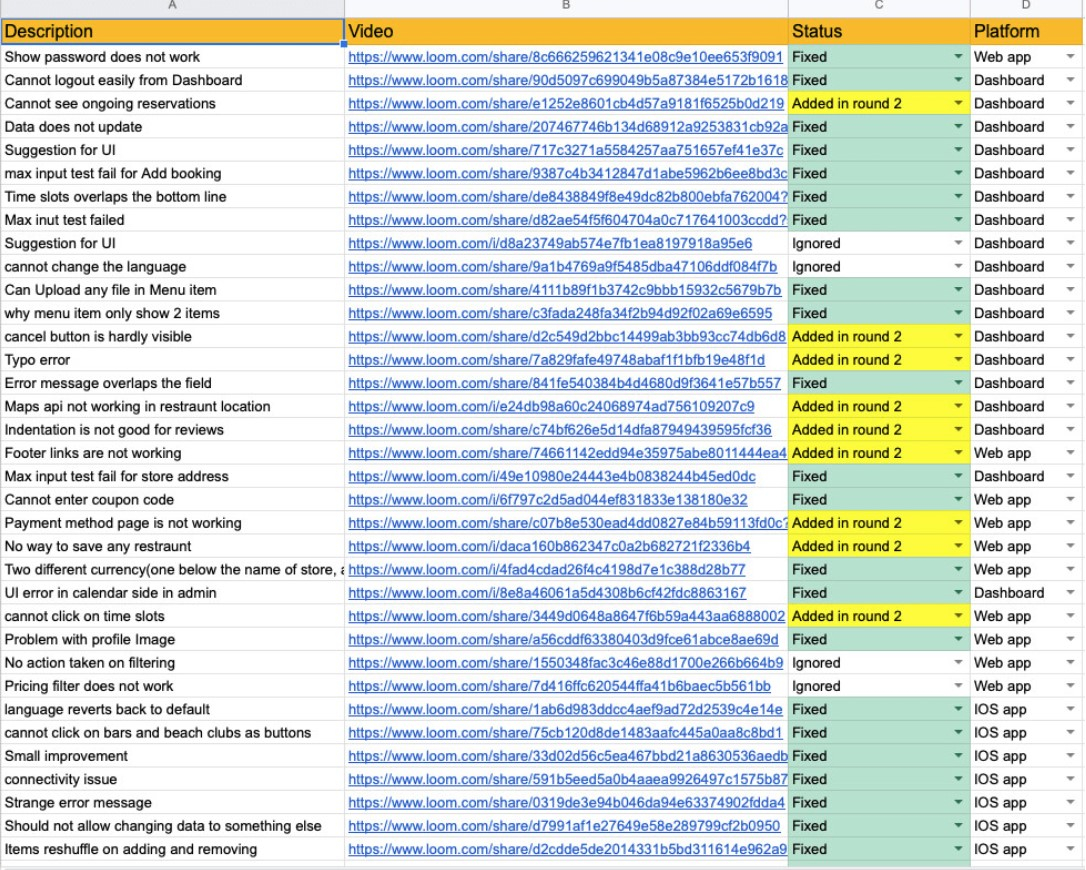The width and height of the screenshot is (1086, 870).
Task: Select column A header
Action: tap(172, 7)
